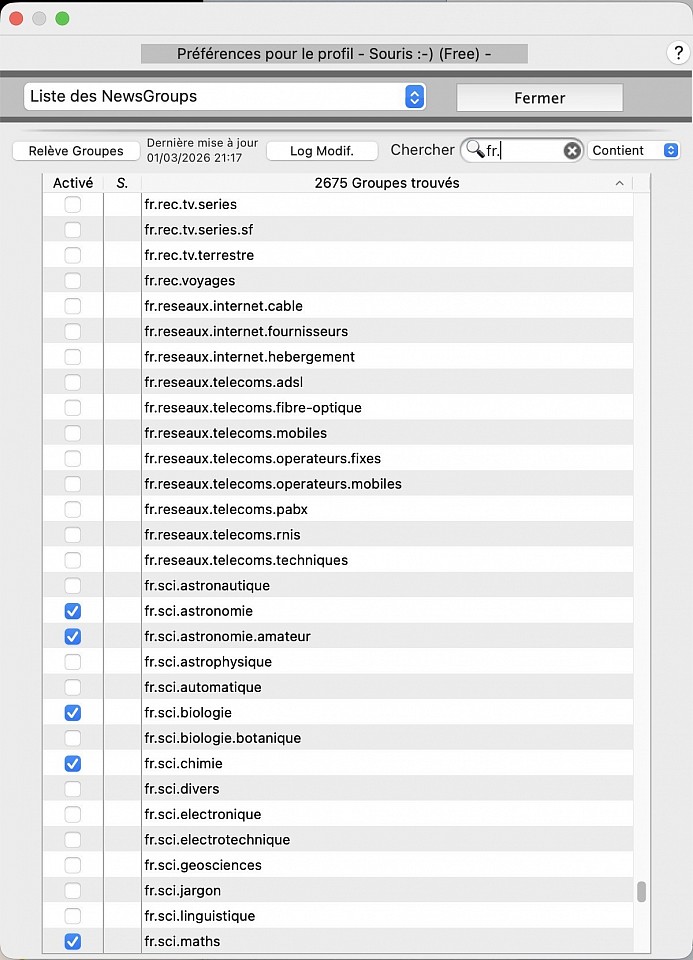
Task: Activate fr.rec.voyages newsgroup checkbox
Action: 72,281
